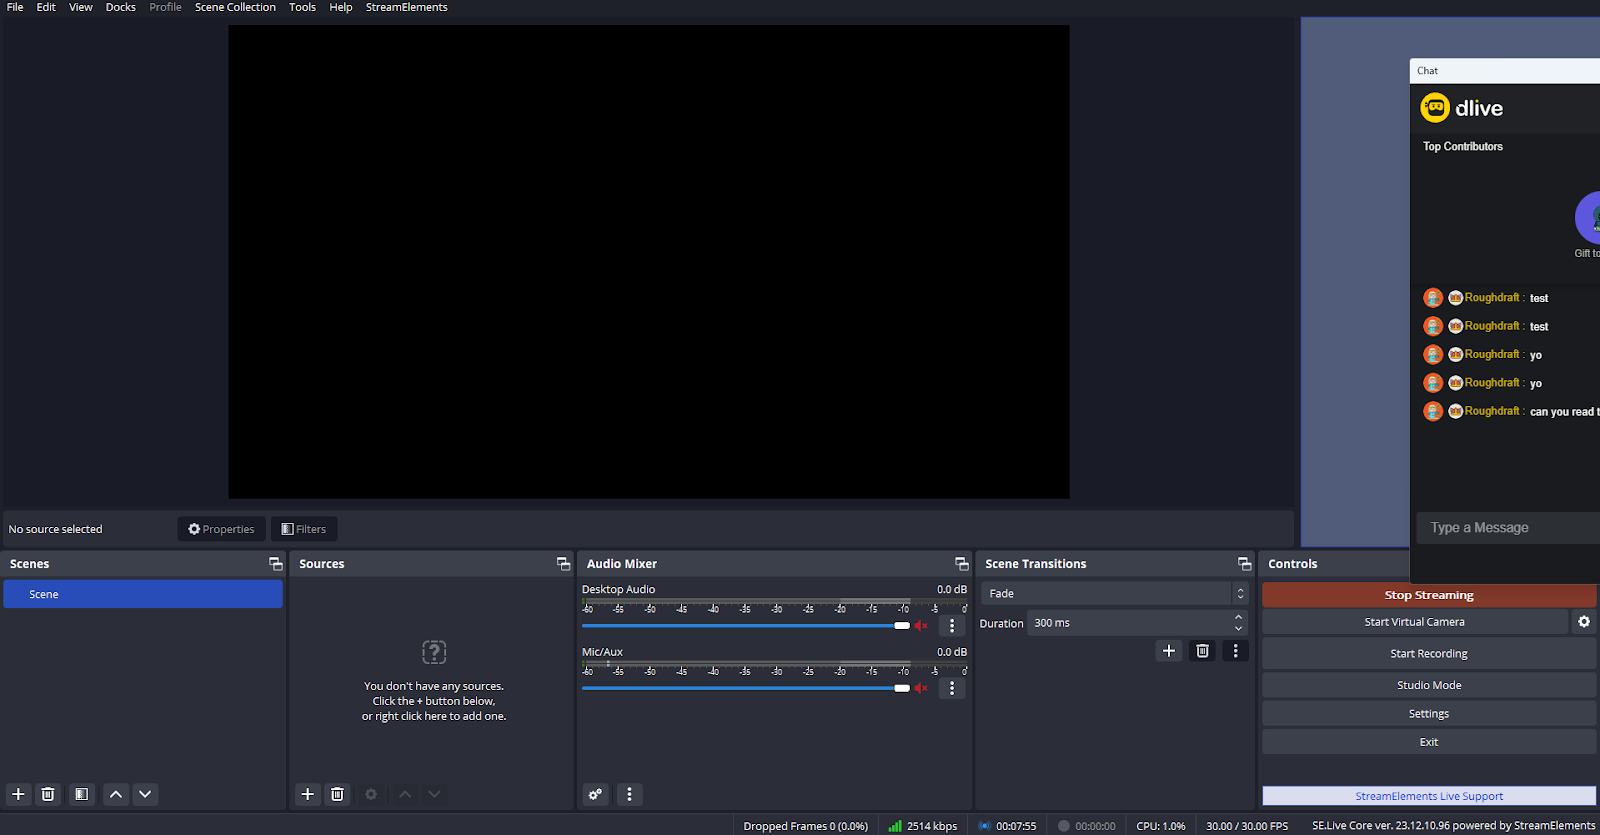1600x835 pixels.
Task: Click Stop Streaming button
Action: [x=1428, y=595]
